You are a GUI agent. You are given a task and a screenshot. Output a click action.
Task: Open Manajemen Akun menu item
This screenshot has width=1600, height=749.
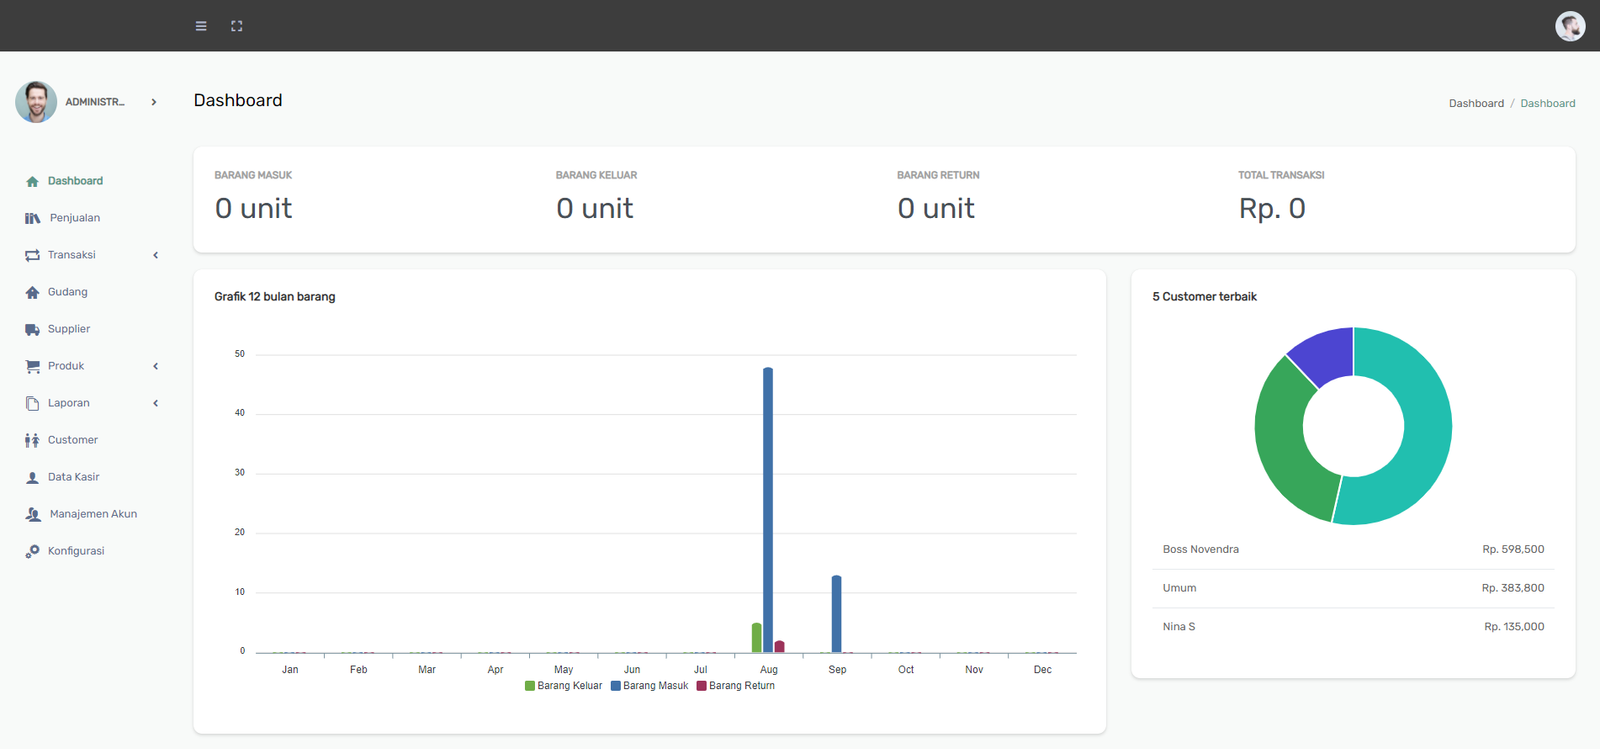[93, 514]
